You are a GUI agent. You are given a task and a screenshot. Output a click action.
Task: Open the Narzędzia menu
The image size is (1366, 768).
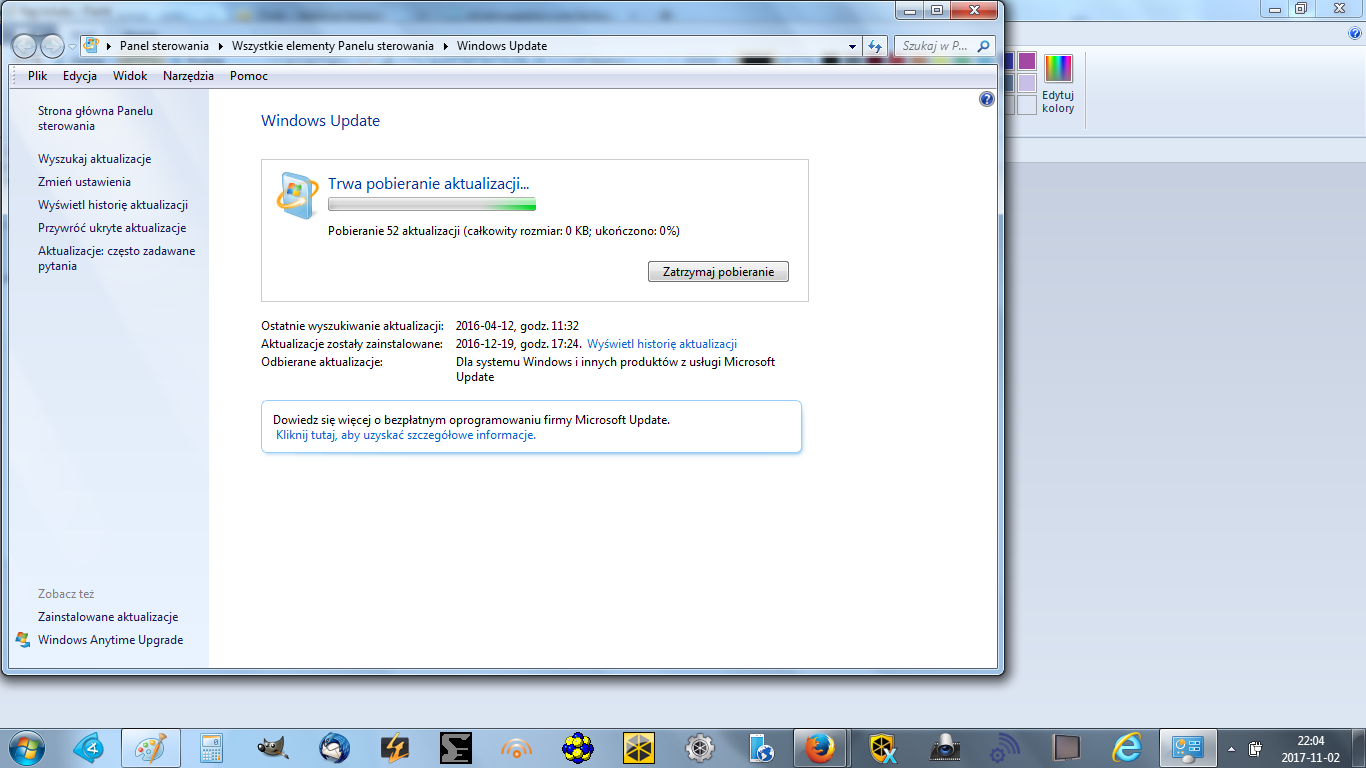point(188,76)
